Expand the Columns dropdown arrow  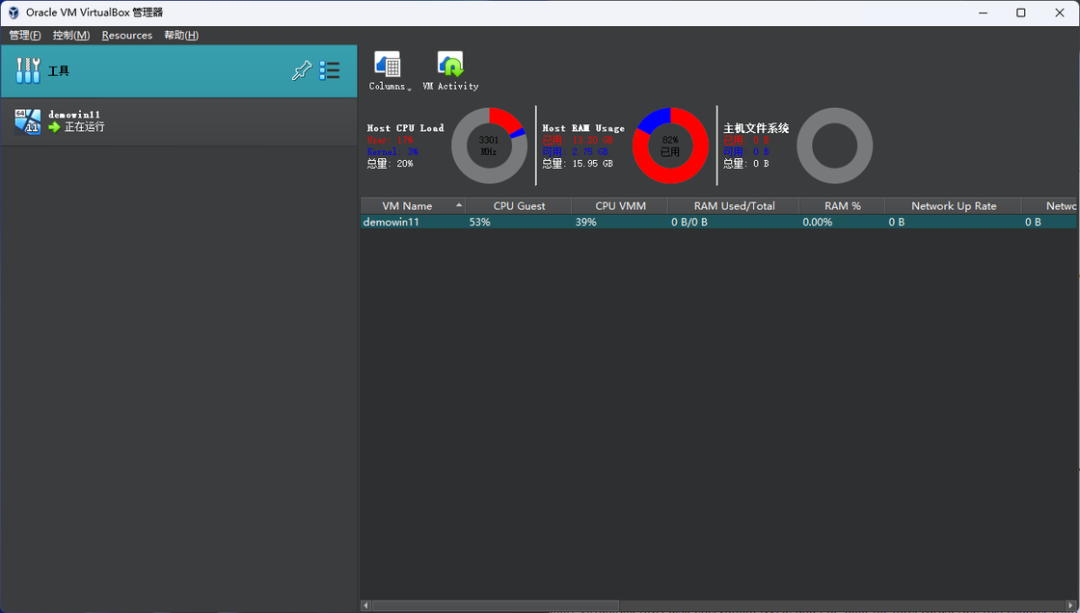[x=409, y=89]
